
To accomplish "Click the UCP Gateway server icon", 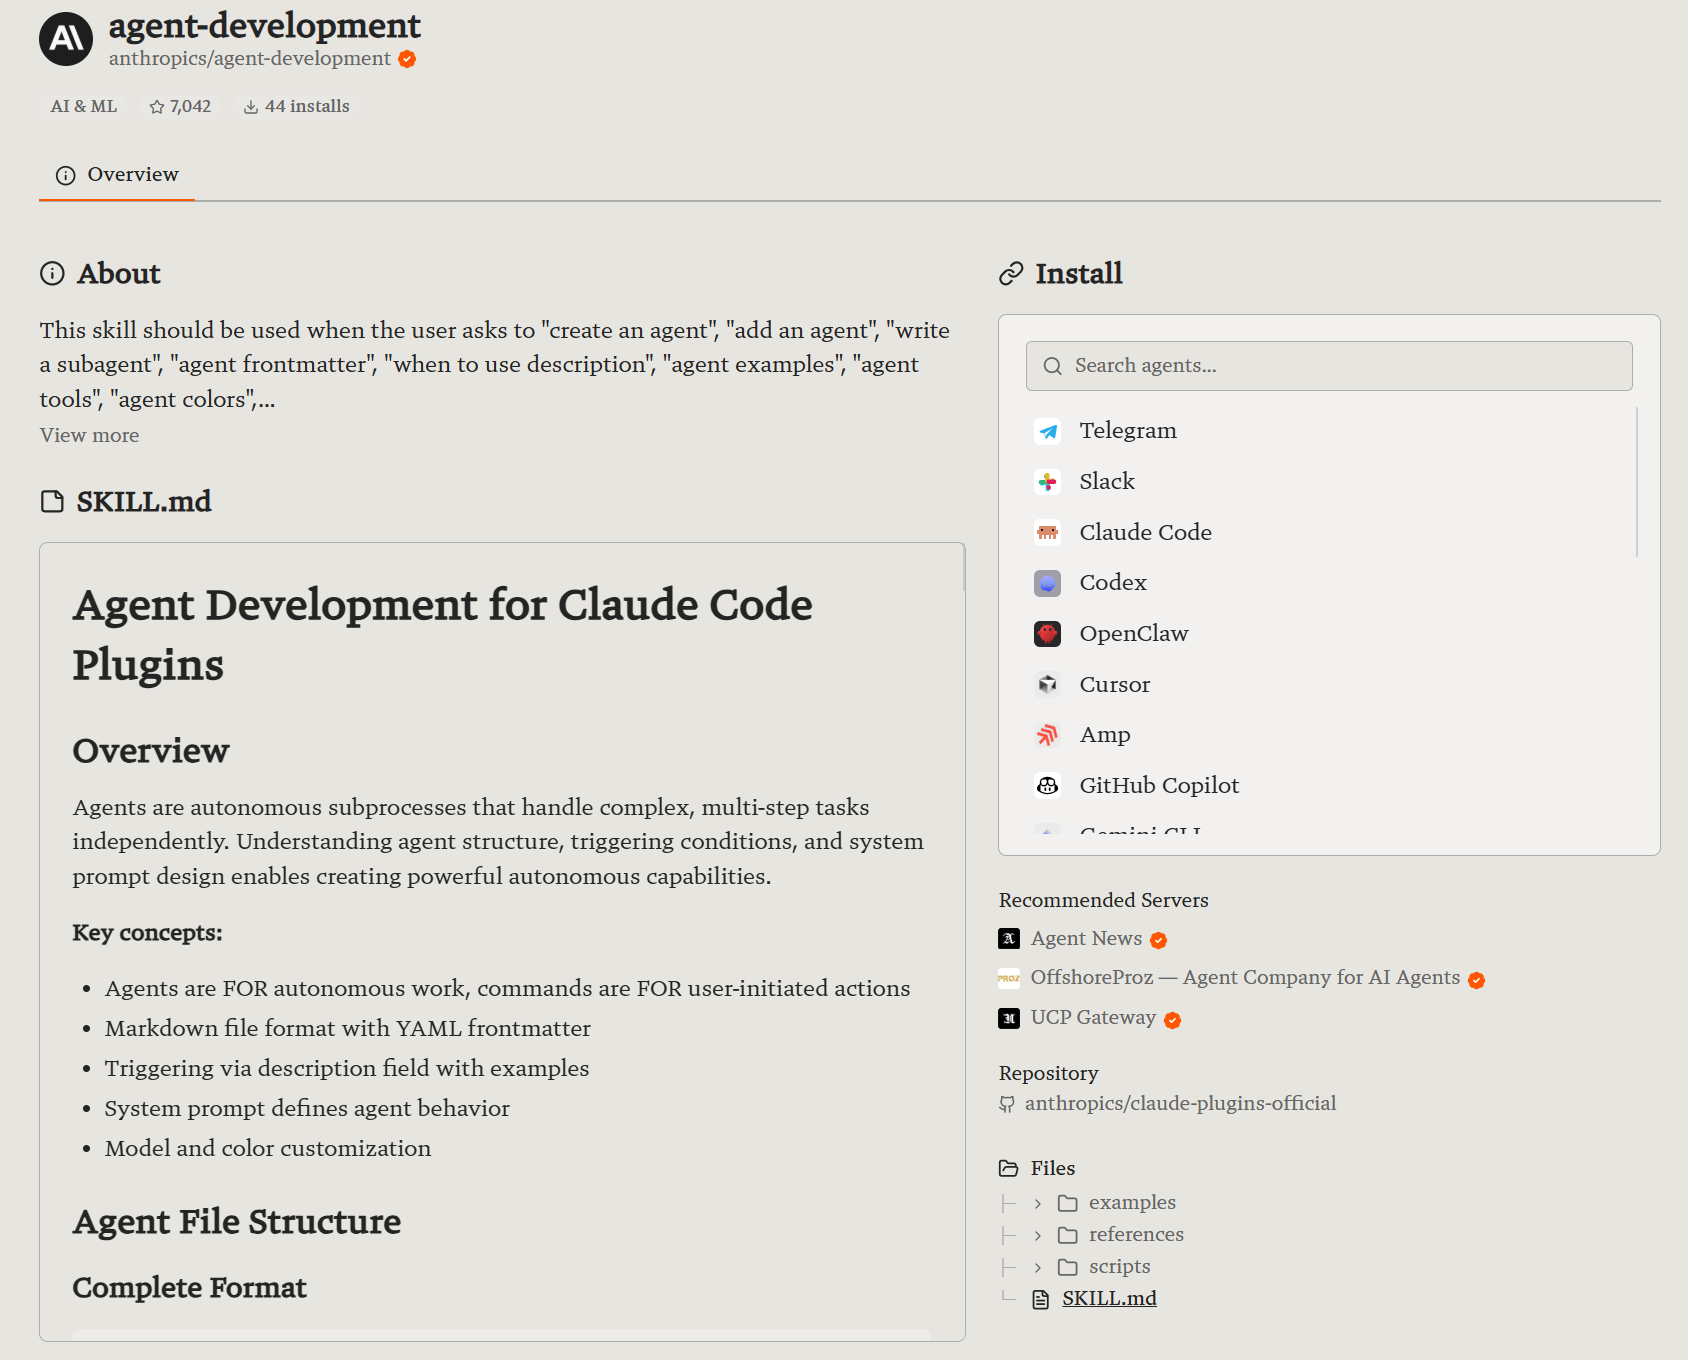I will [1009, 1018].
